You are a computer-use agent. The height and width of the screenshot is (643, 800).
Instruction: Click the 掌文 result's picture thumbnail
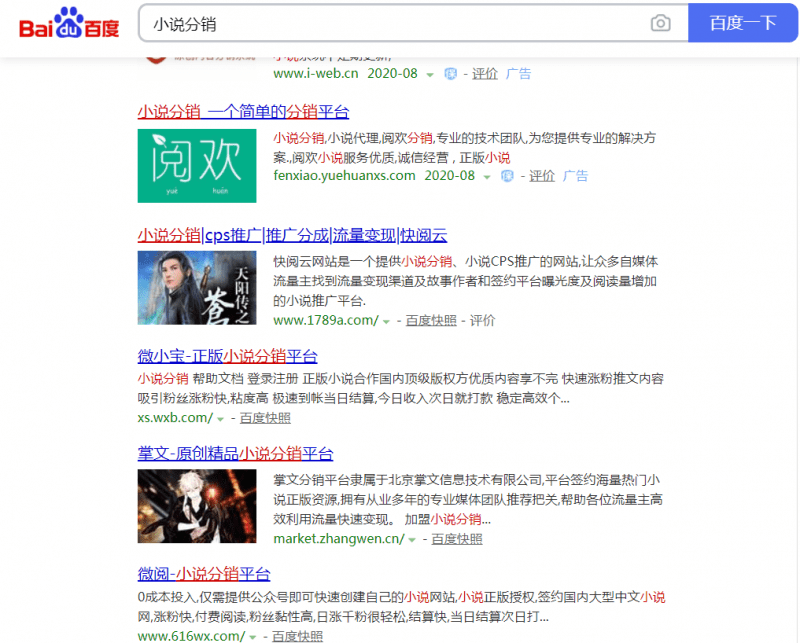coord(197,506)
